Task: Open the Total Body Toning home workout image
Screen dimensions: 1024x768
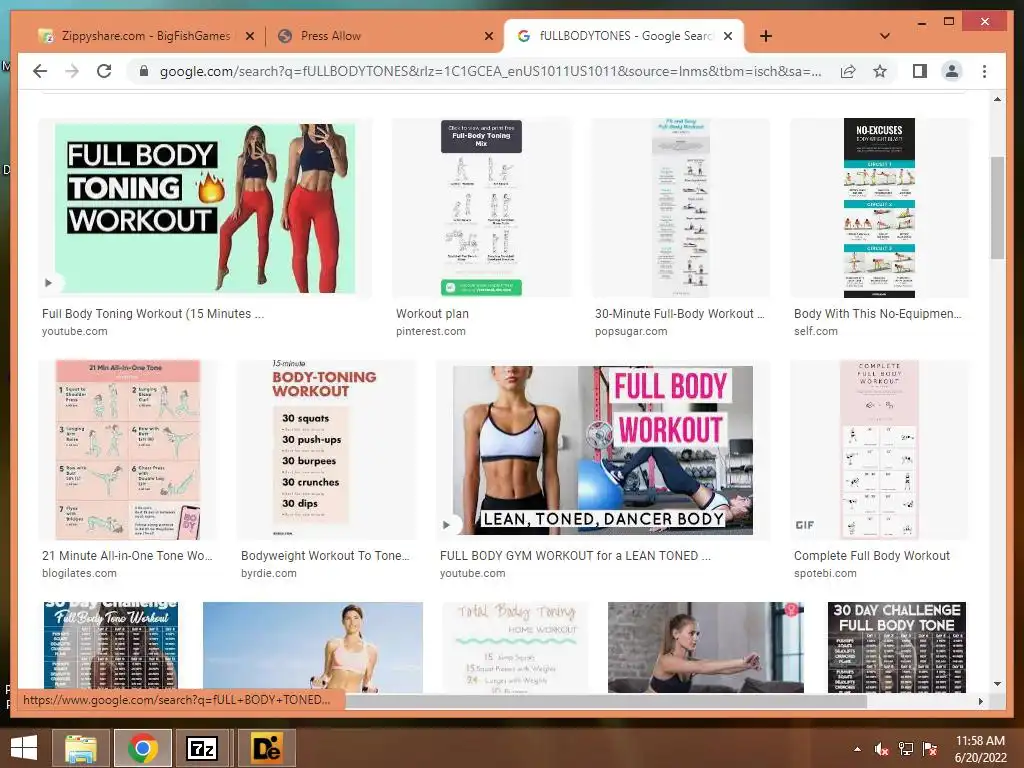Action: [516, 647]
